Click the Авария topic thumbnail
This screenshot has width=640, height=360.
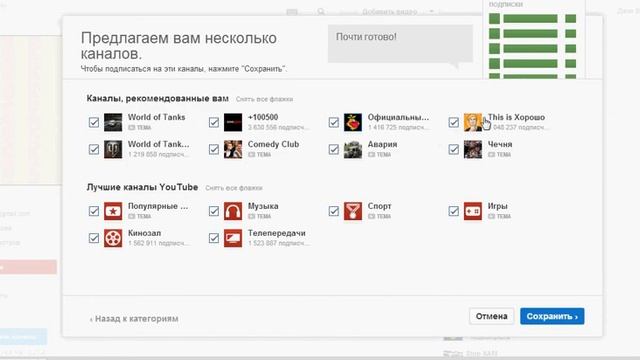click(353, 149)
